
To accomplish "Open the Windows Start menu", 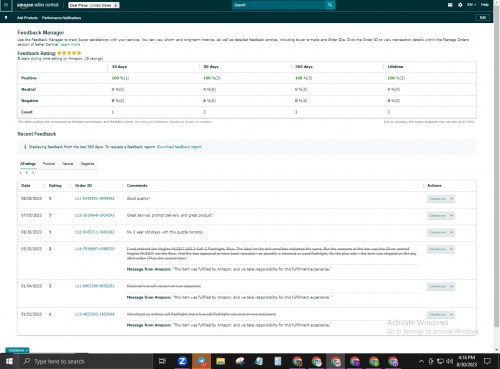I will pos(9,361).
